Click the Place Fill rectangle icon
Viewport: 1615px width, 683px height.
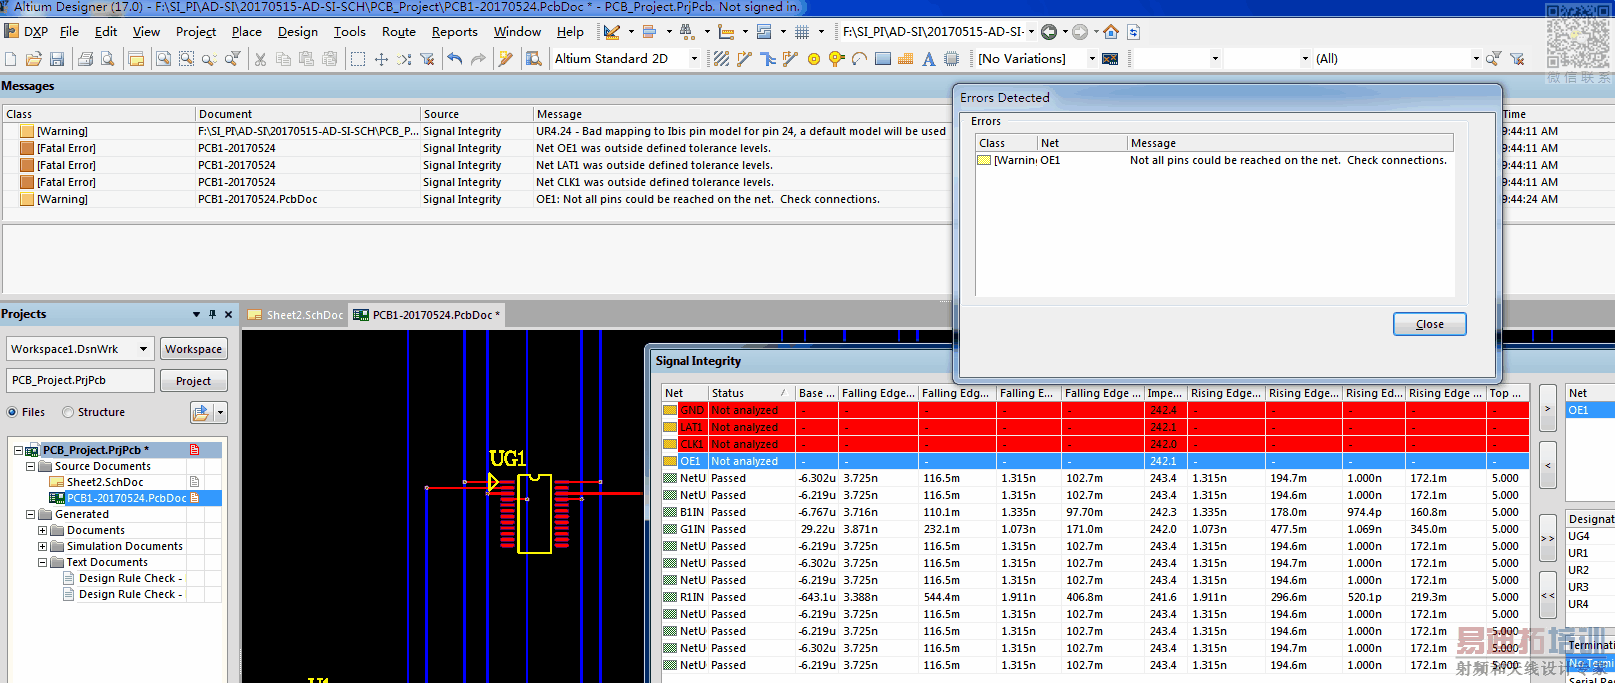[882, 59]
